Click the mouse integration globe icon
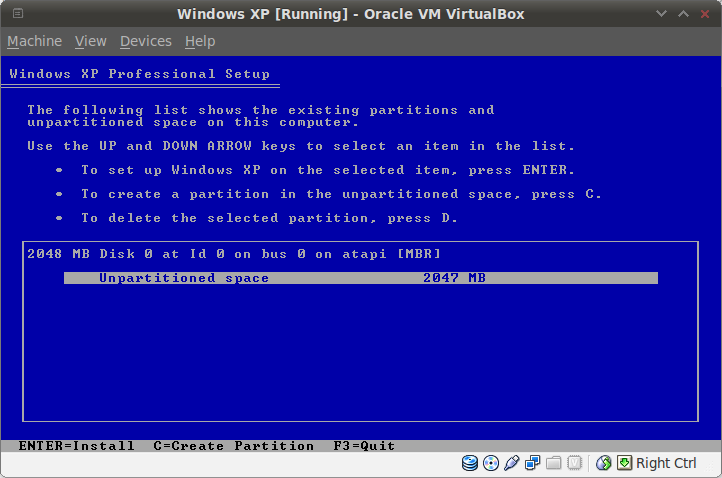This screenshot has height=478, width=722. pyautogui.click(x=603, y=463)
